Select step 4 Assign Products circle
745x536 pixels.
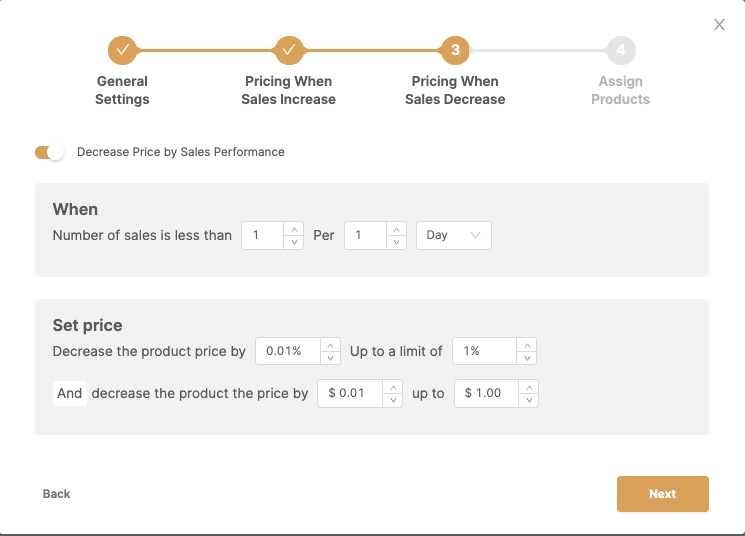(621, 50)
